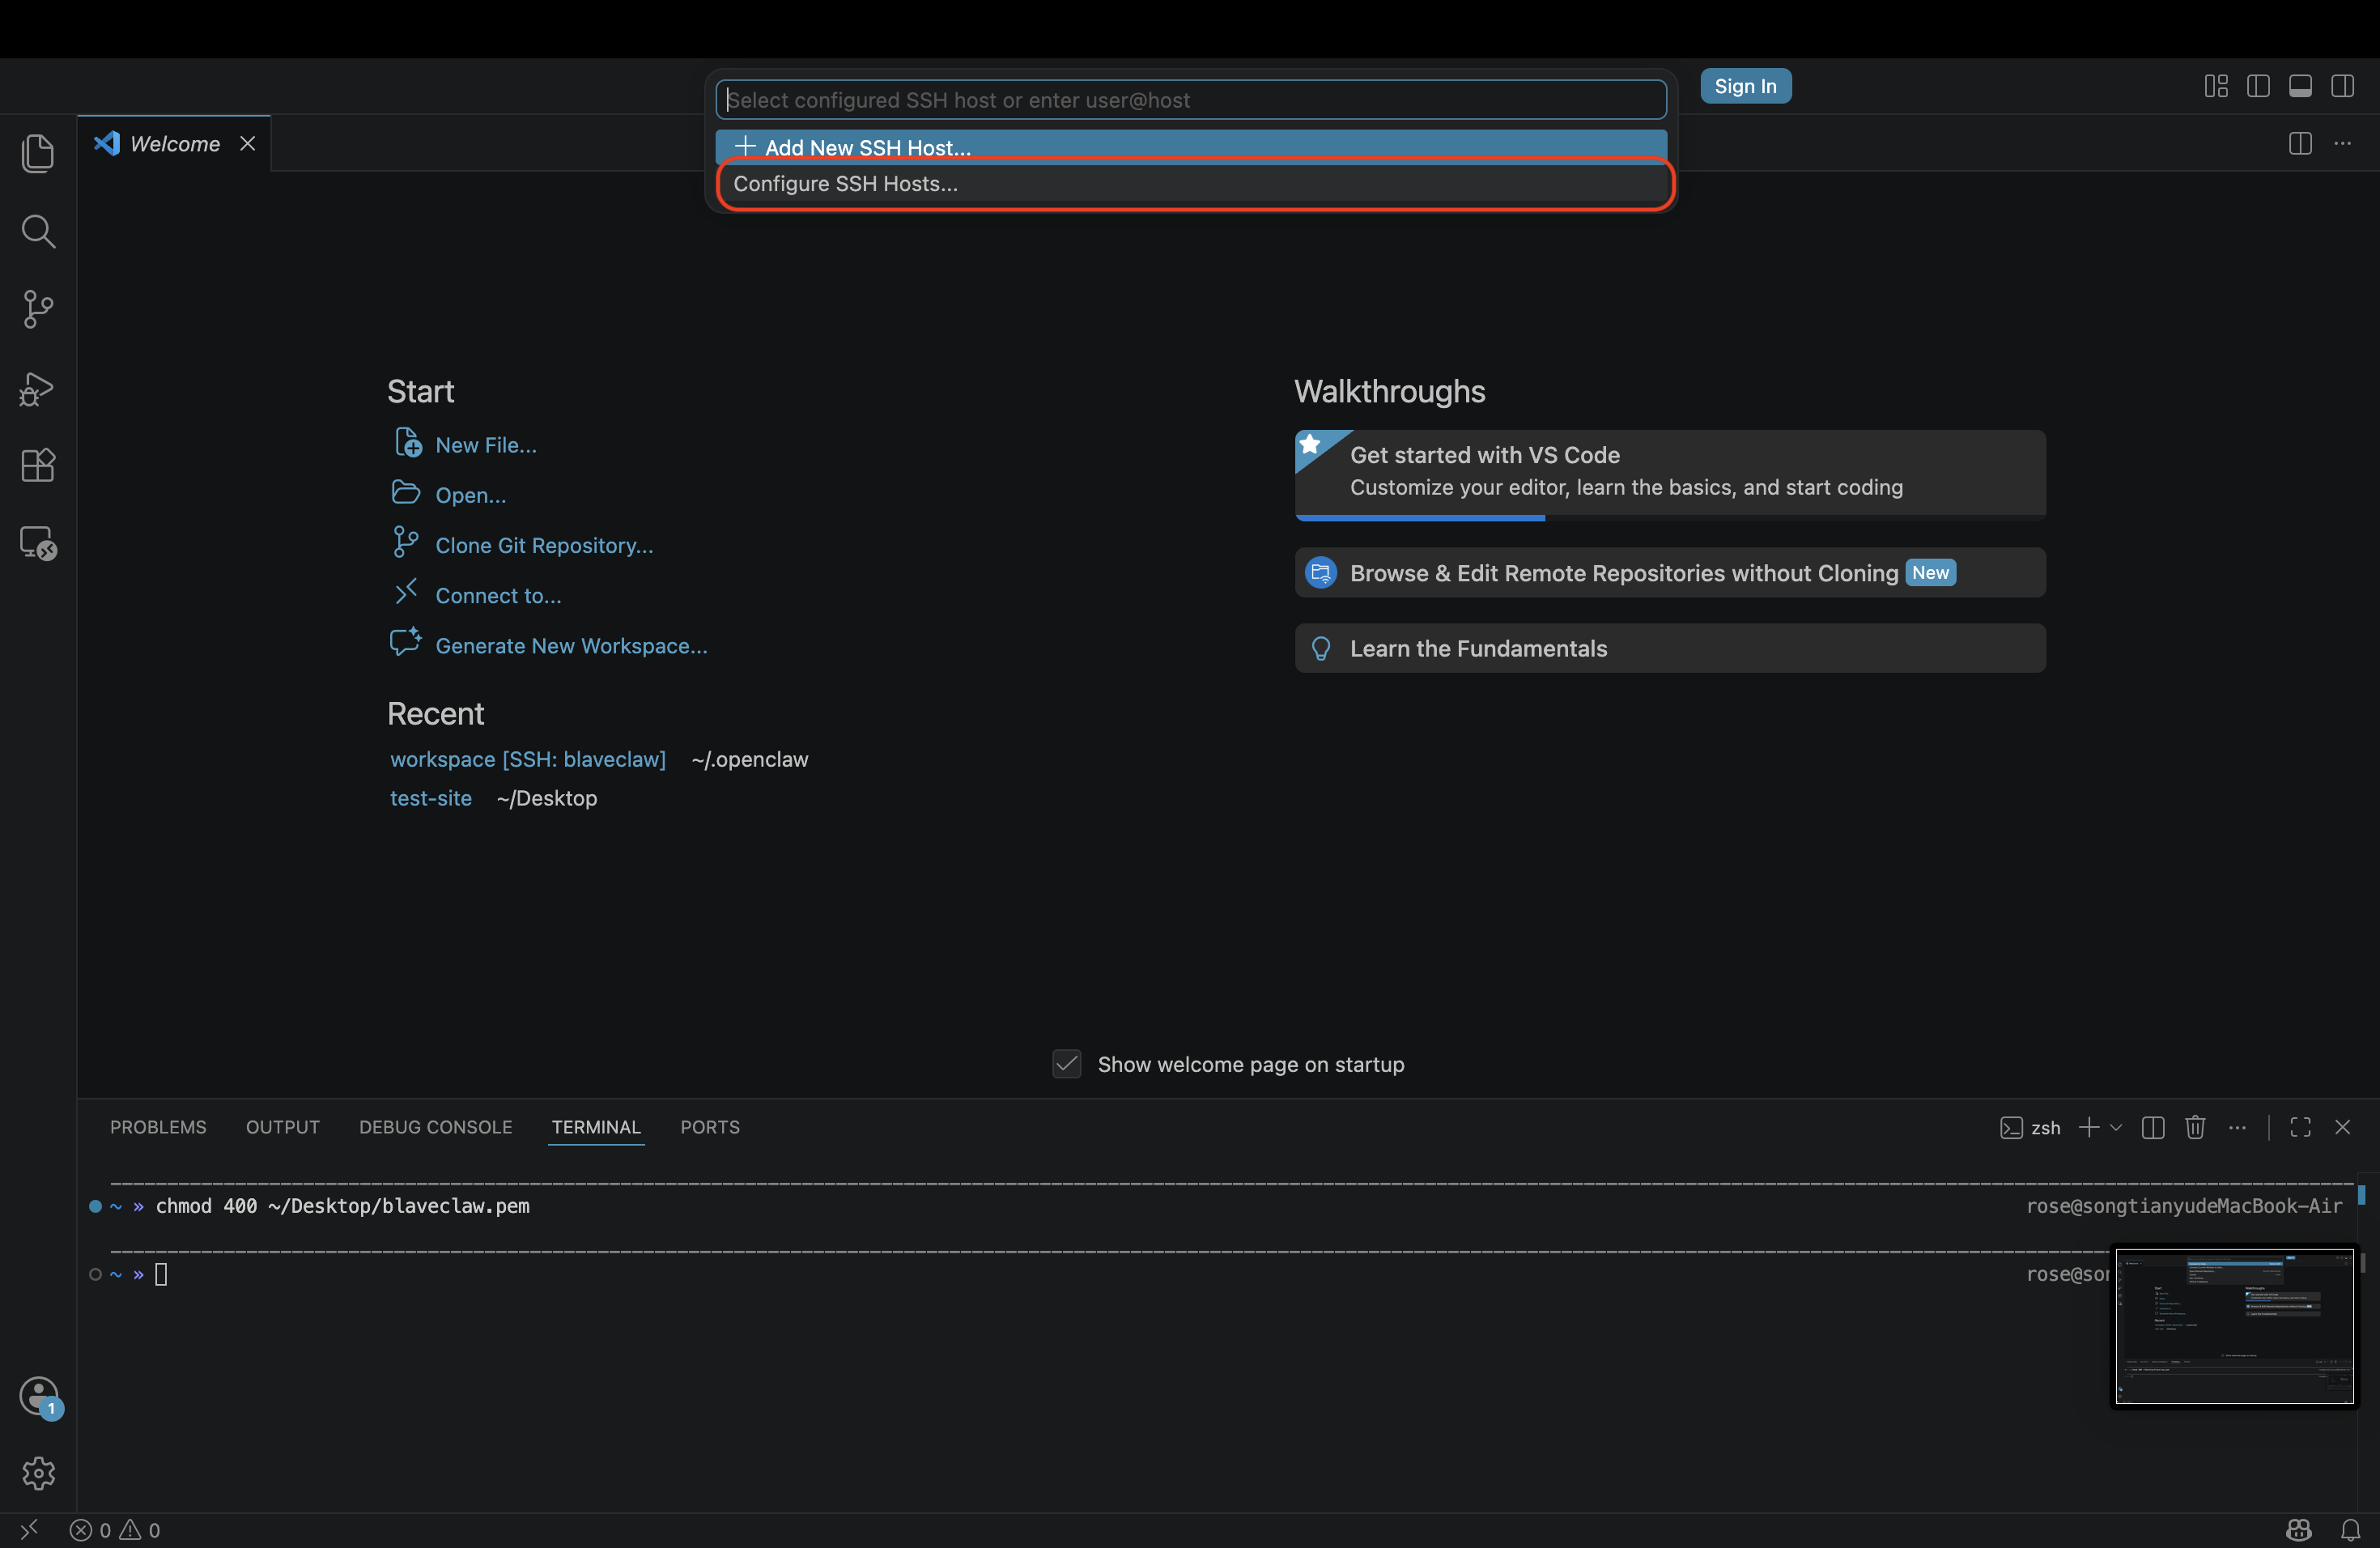Click the SSH host input field

[x=1190, y=100]
